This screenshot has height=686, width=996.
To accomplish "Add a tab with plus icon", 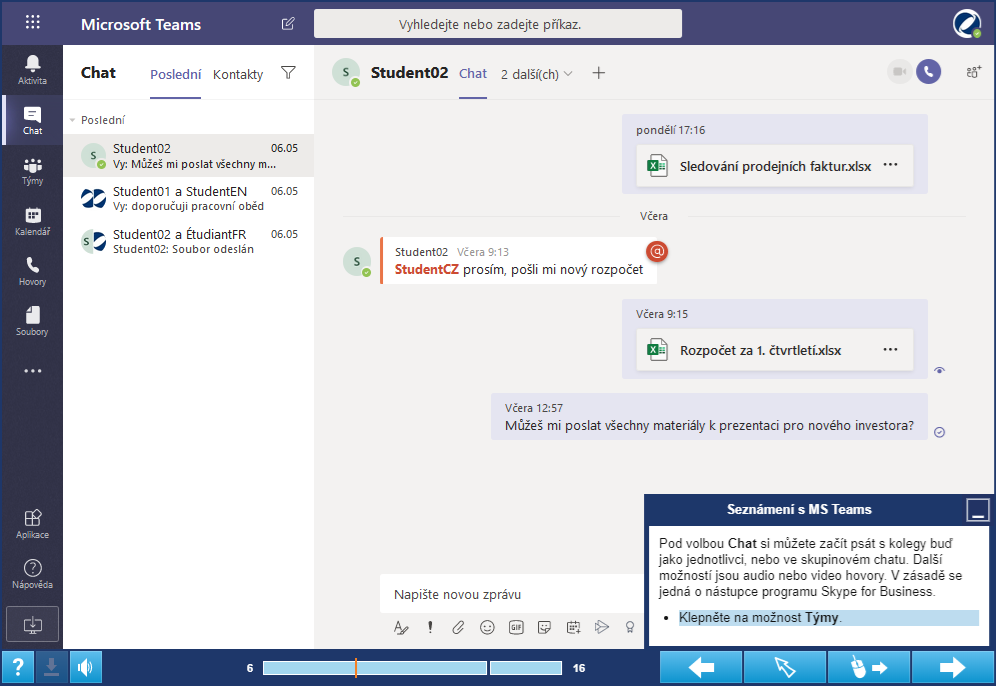I will [x=598, y=73].
